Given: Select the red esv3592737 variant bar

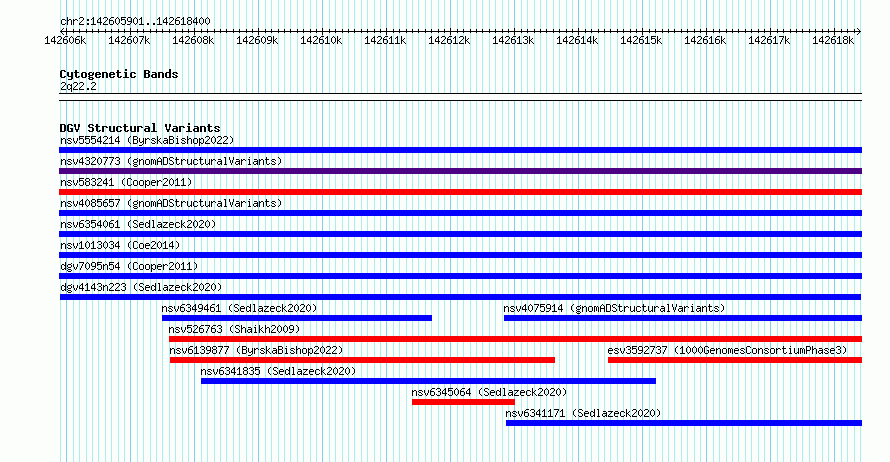Looking at the screenshot, I should [x=734, y=360].
